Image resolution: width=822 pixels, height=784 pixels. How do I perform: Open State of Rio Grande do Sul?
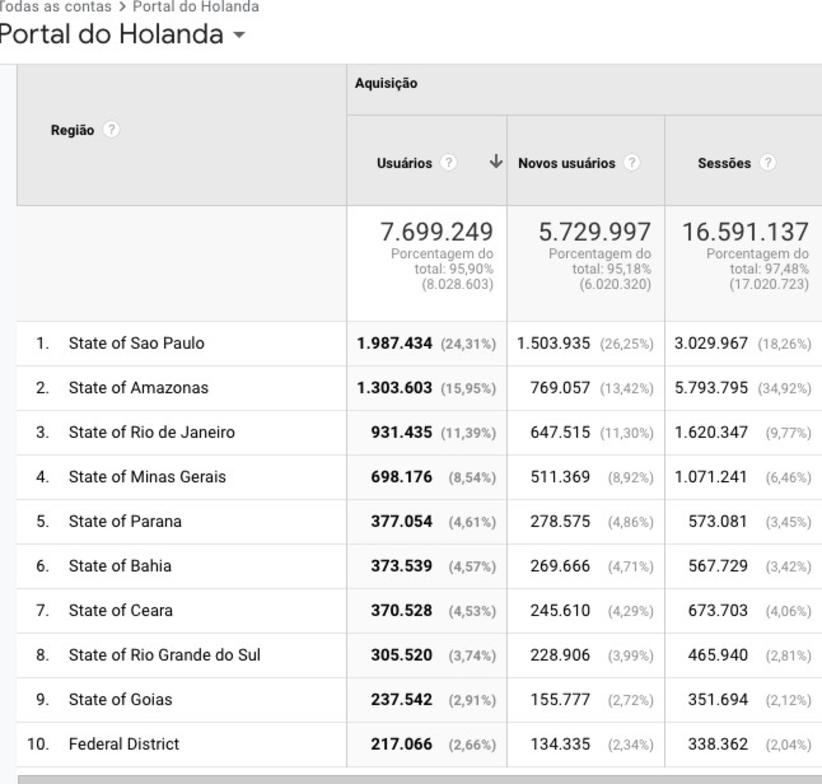(164, 655)
